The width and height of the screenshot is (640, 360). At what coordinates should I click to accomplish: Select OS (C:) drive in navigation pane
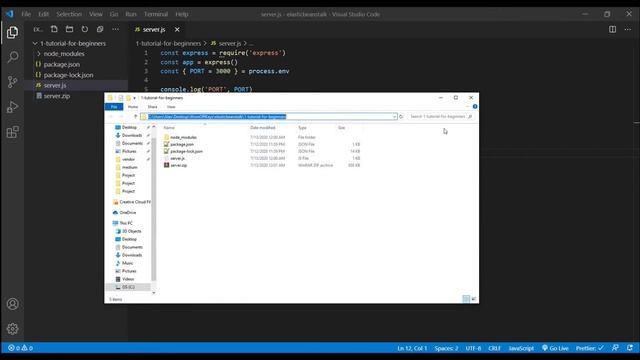[x=128, y=287]
